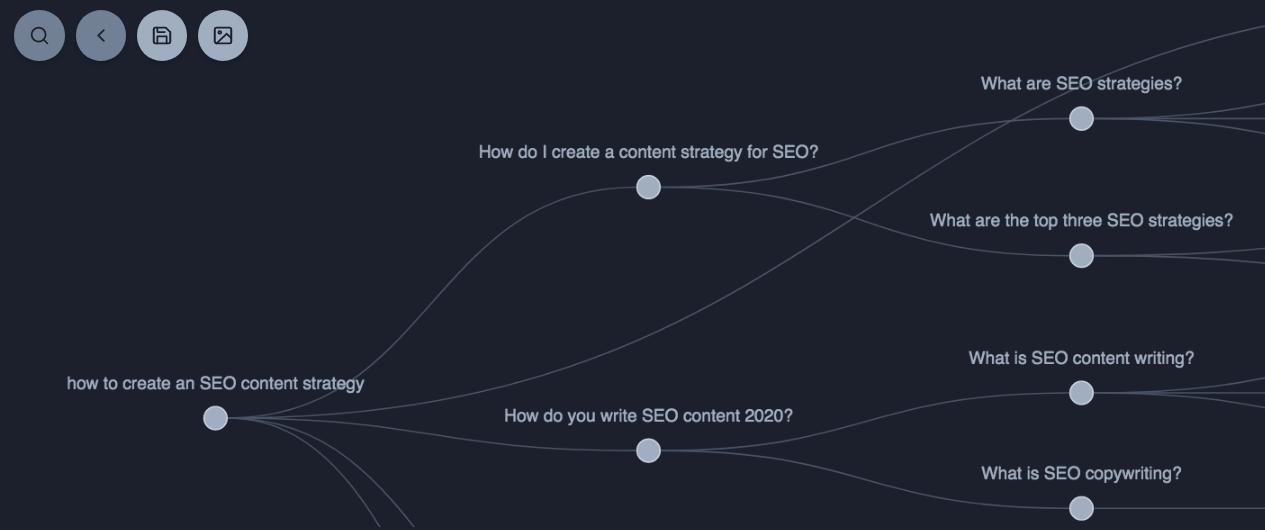Collapse the 'What are the top three SEO strategies?' node
1265x530 pixels.
(1081, 256)
